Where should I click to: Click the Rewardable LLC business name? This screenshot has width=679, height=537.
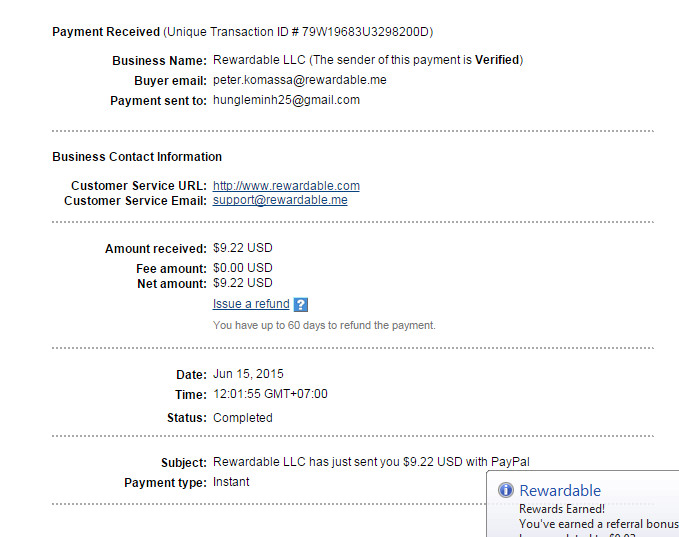[254, 60]
